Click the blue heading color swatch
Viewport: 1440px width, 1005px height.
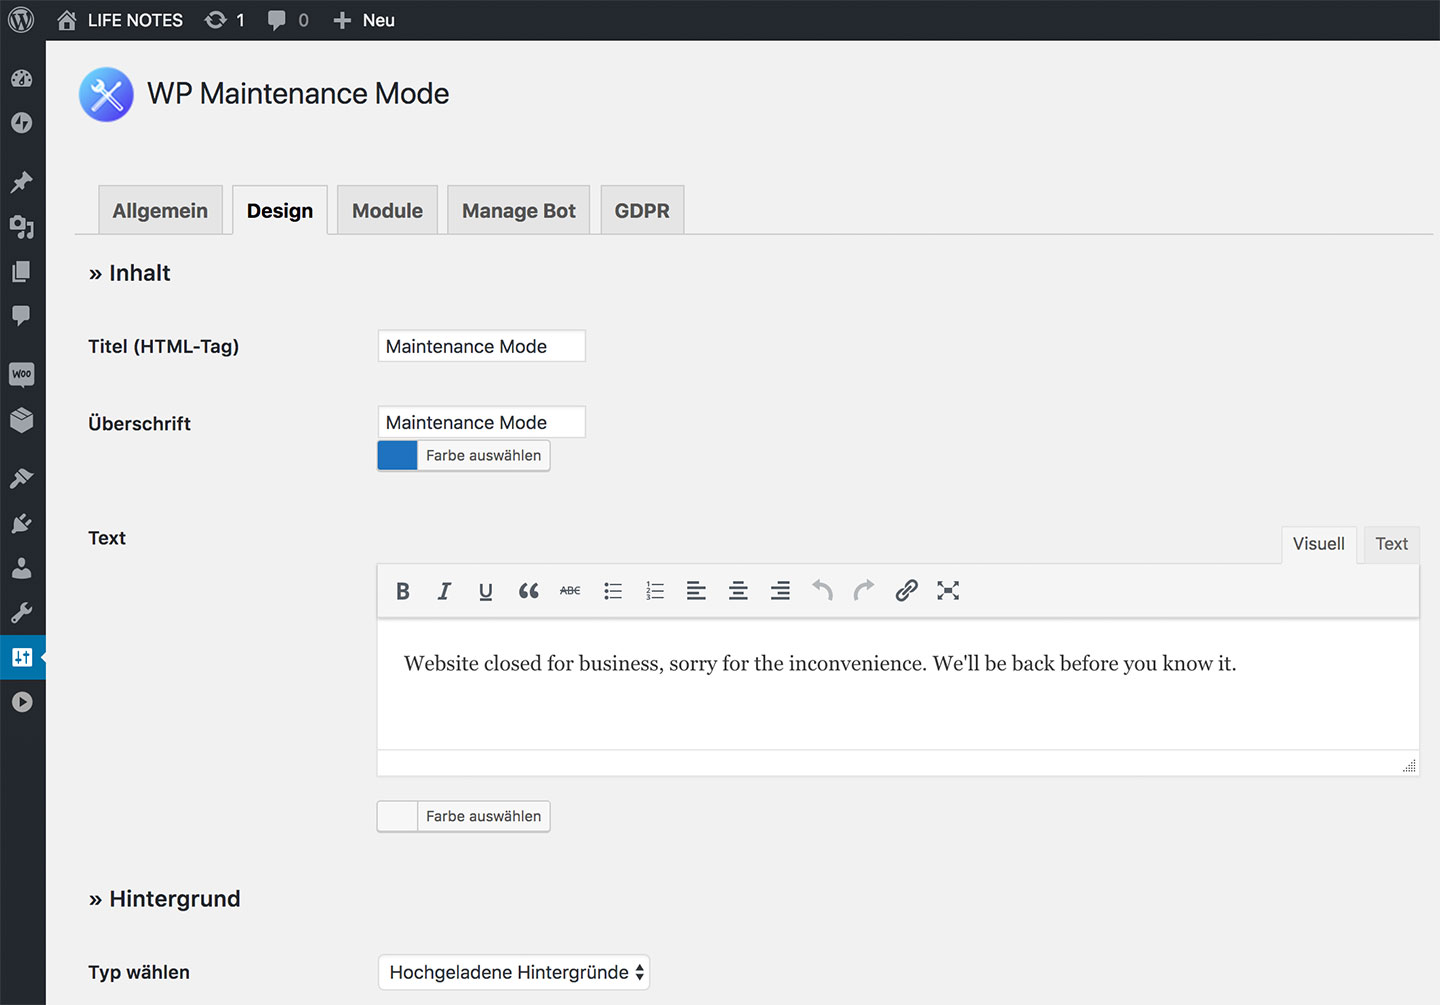(x=398, y=455)
